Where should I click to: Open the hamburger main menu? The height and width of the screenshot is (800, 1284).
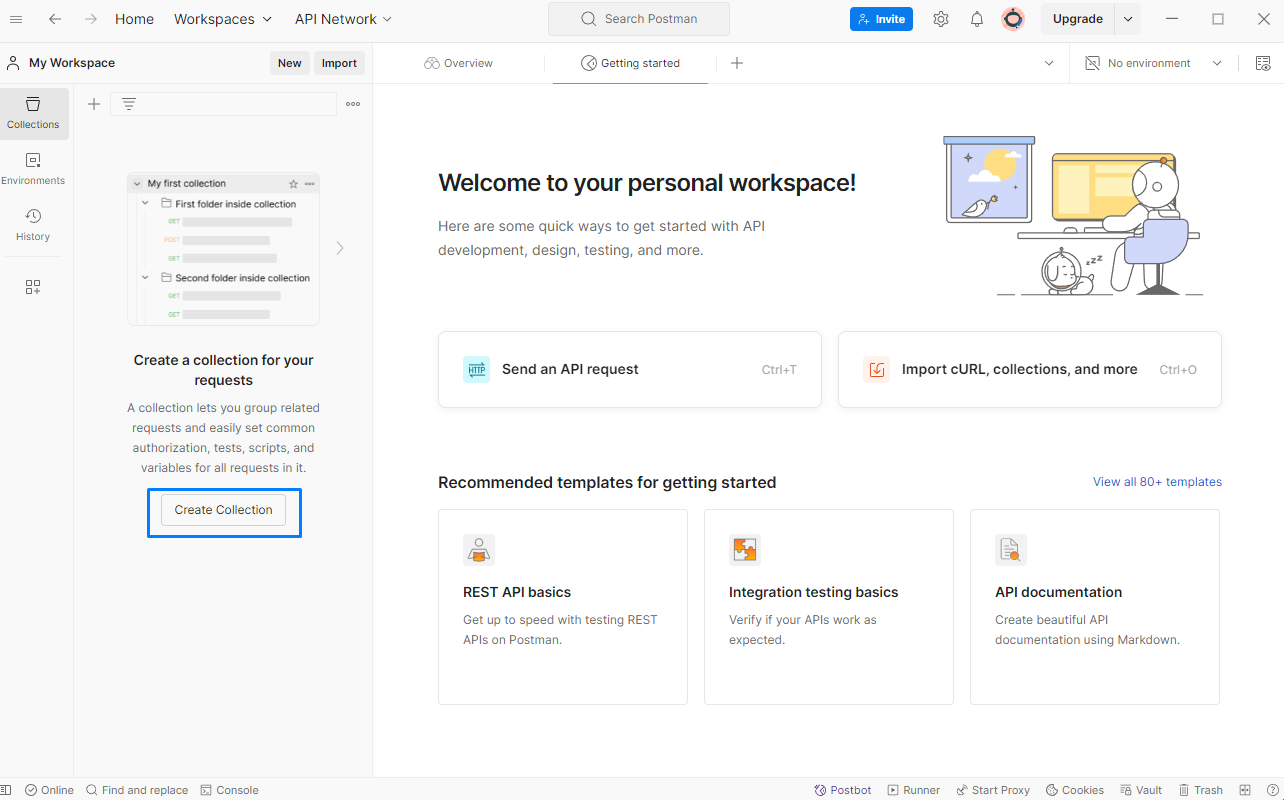point(16,19)
